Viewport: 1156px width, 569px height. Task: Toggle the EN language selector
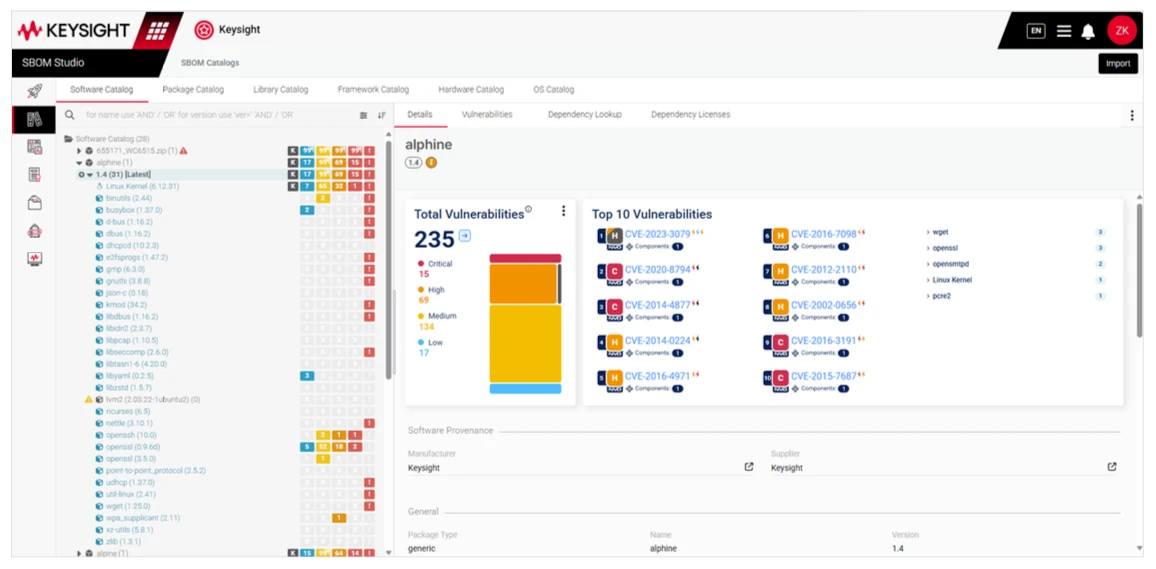point(1036,31)
